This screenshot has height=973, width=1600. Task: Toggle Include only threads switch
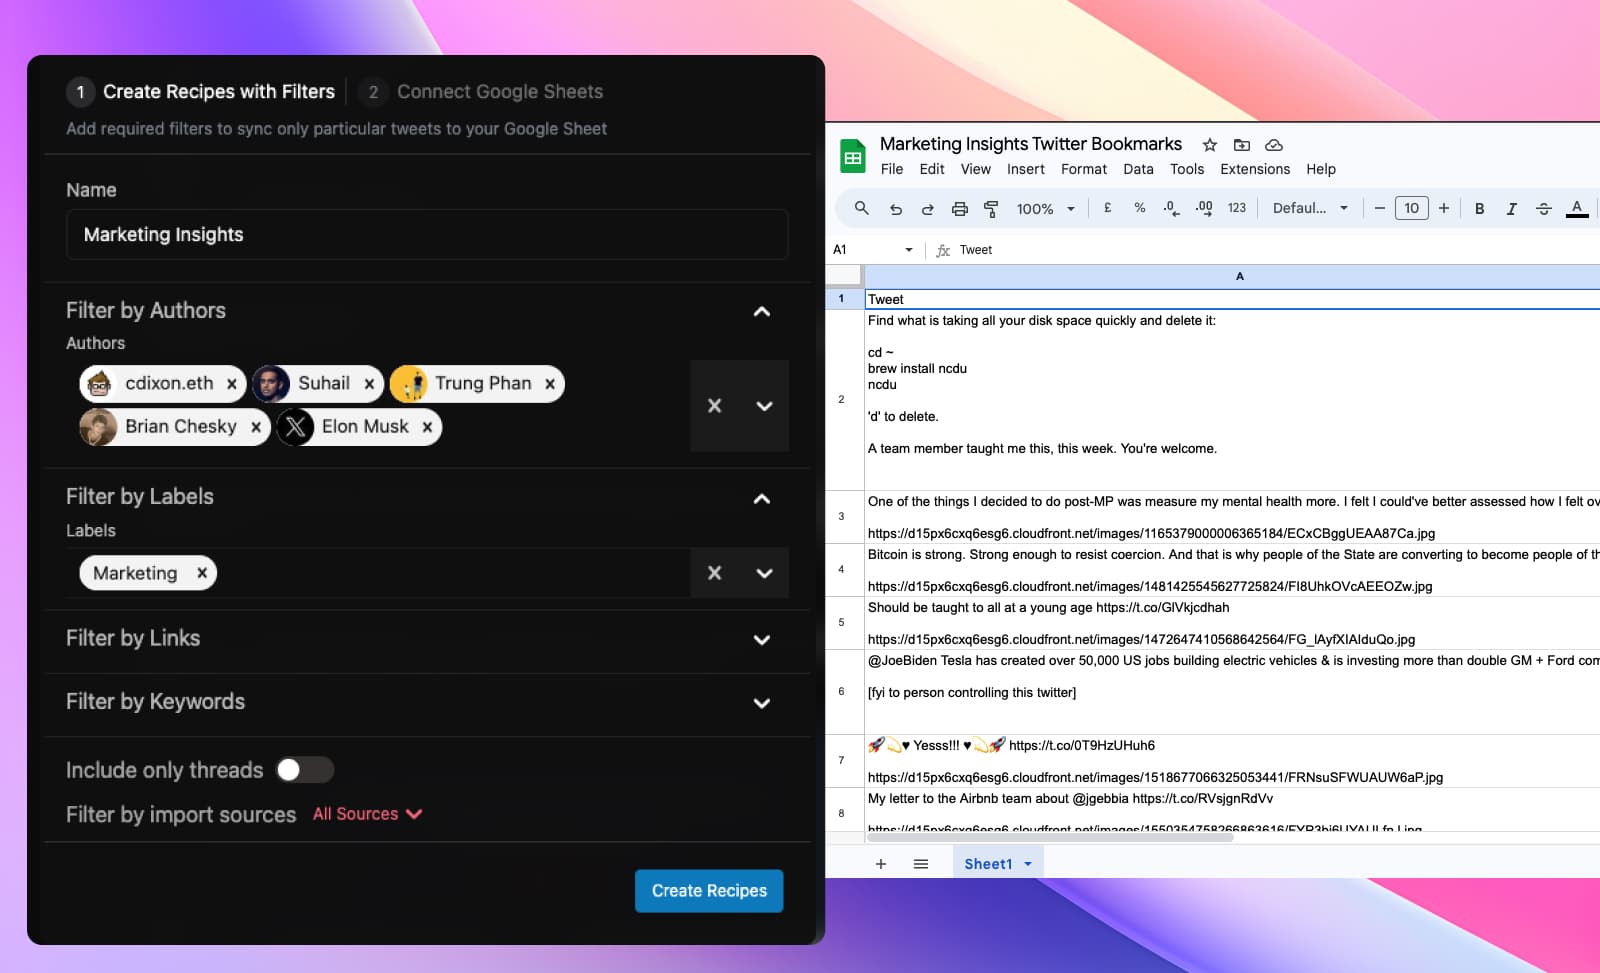point(304,770)
